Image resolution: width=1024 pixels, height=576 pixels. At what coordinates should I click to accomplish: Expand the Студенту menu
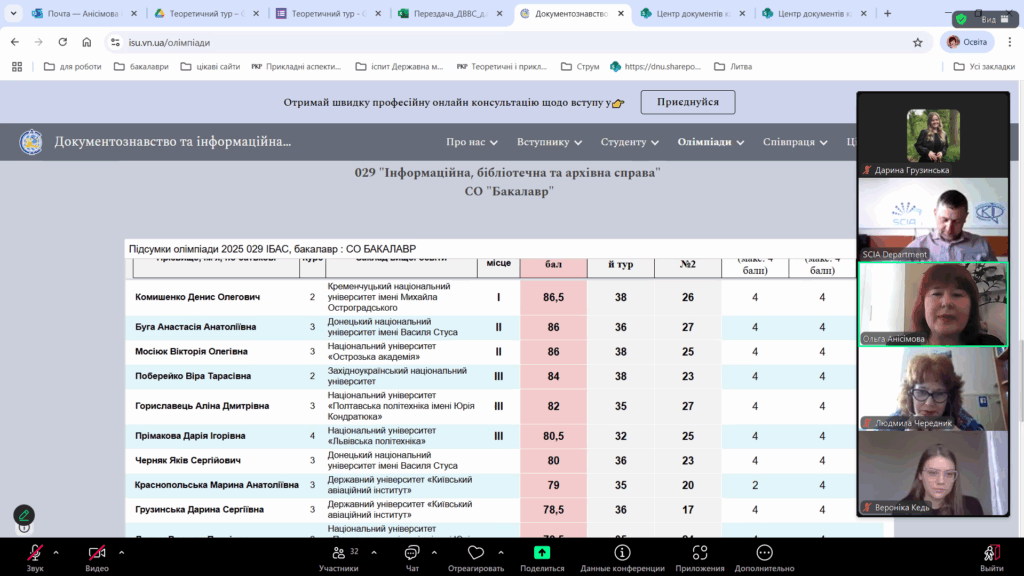630,142
